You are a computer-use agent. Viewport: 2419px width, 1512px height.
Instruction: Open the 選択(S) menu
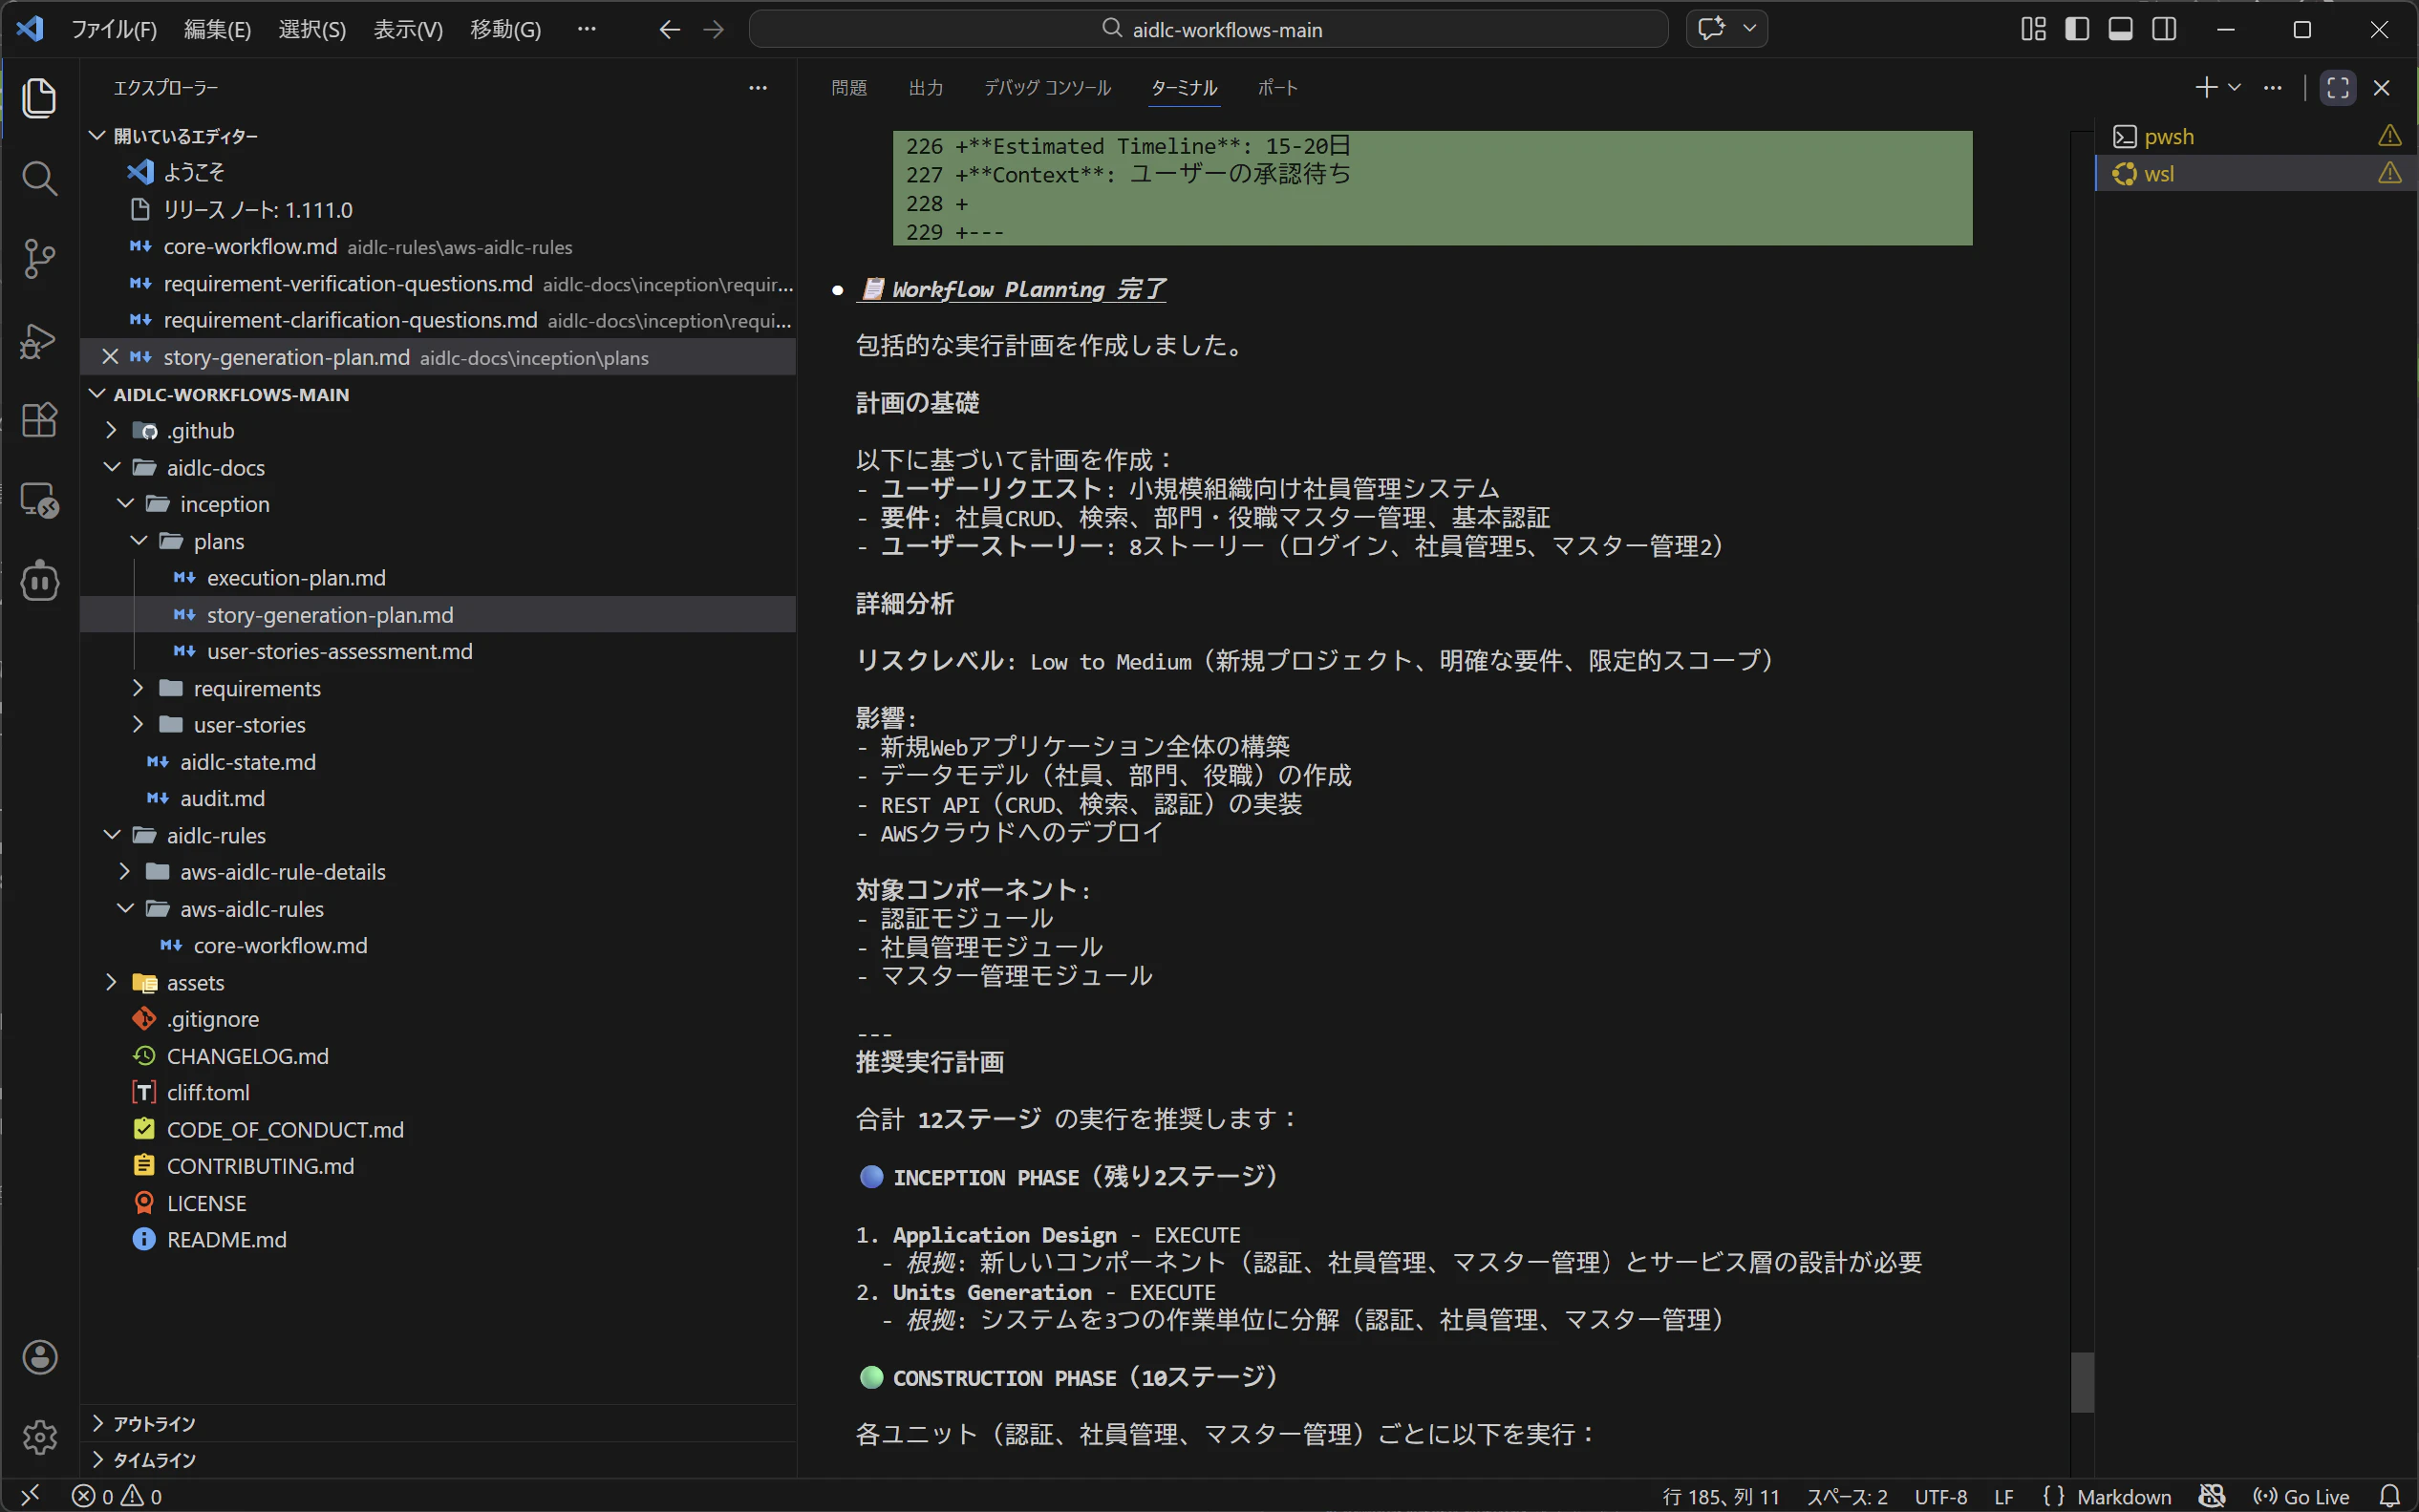312,29
